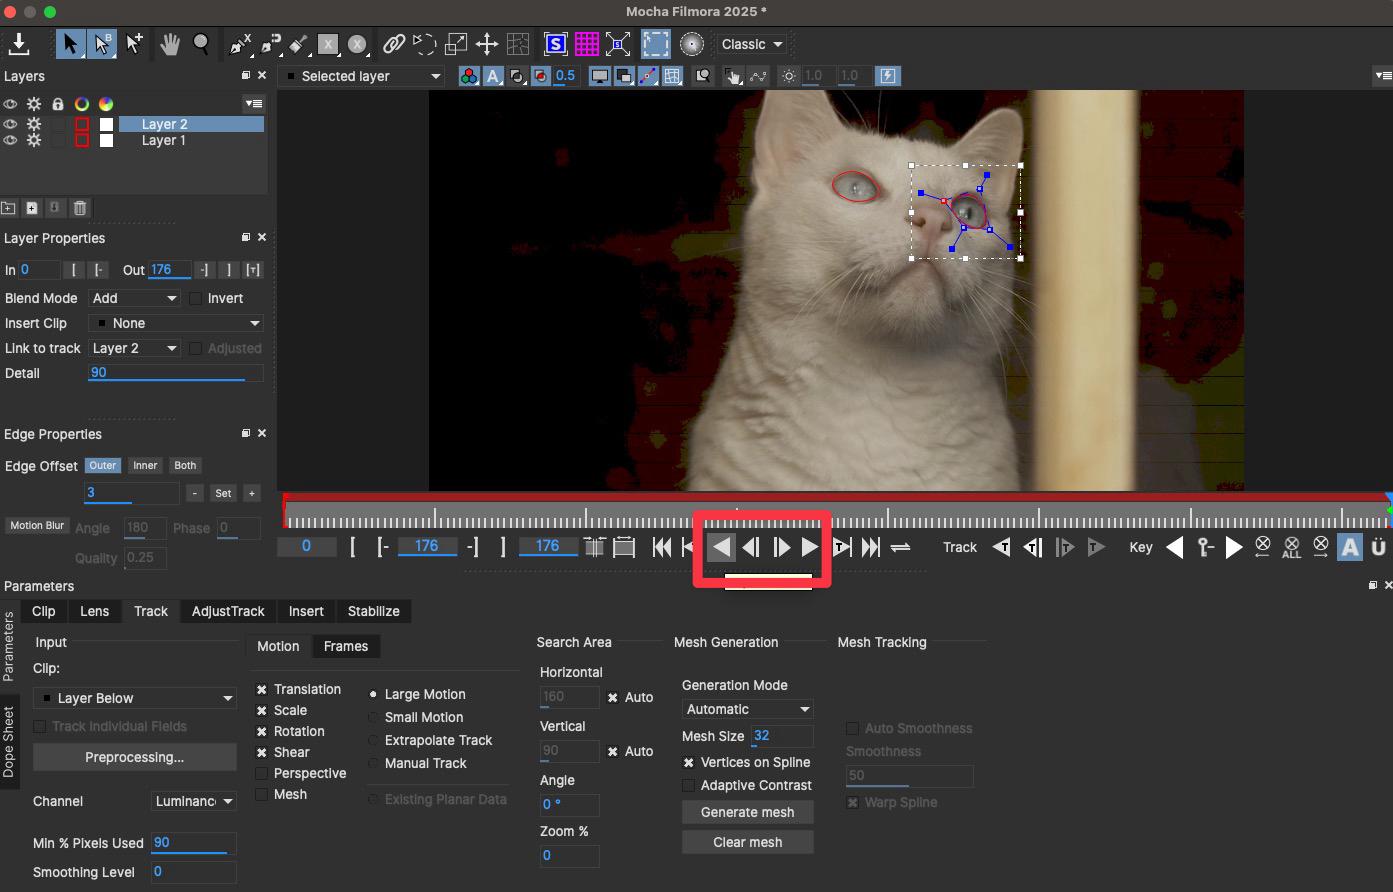This screenshot has width=1393, height=892.
Task: Delete layer using the trash icon
Action: pyautogui.click(x=80, y=208)
